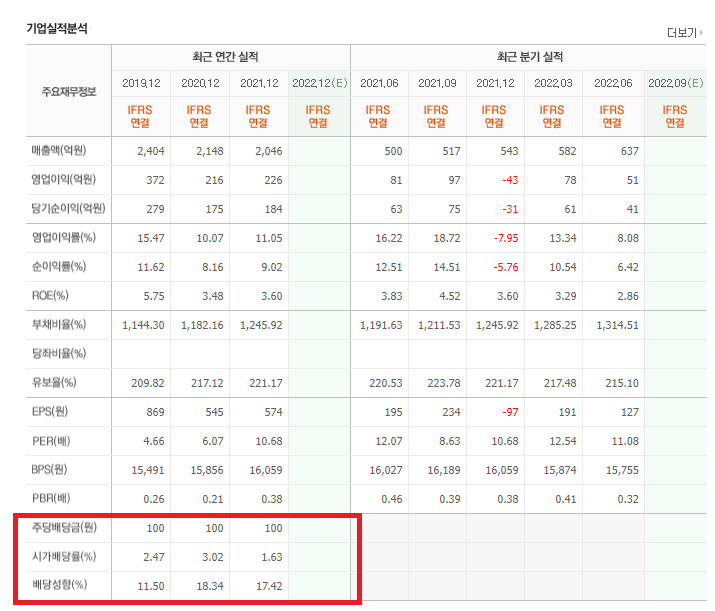Click the 시가배당률(%) row label
715x611 pixels.
(64, 556)
